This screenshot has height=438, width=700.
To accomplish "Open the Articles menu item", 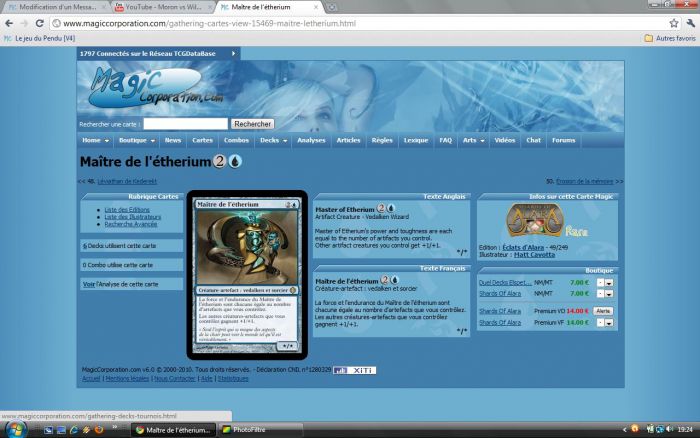I will pyautogui.click(x=348, y=140).
